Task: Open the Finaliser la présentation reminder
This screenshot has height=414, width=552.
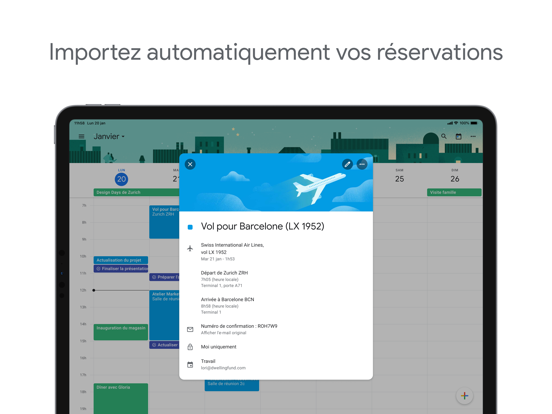Action: click(x=121, y=269)
